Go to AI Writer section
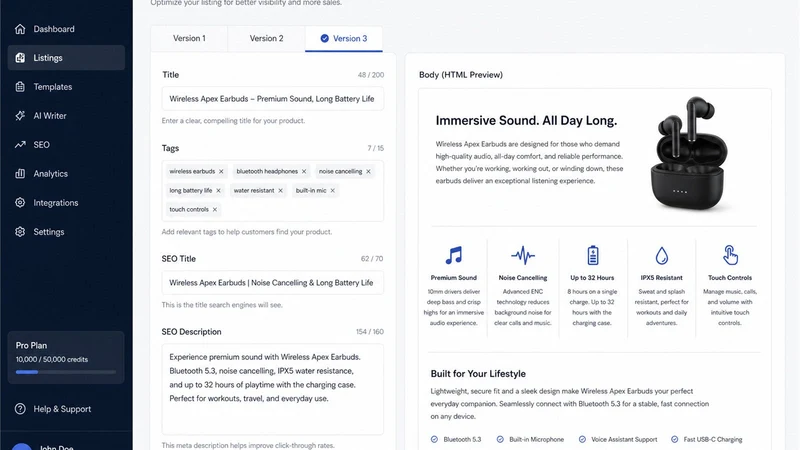 (66, 116)
